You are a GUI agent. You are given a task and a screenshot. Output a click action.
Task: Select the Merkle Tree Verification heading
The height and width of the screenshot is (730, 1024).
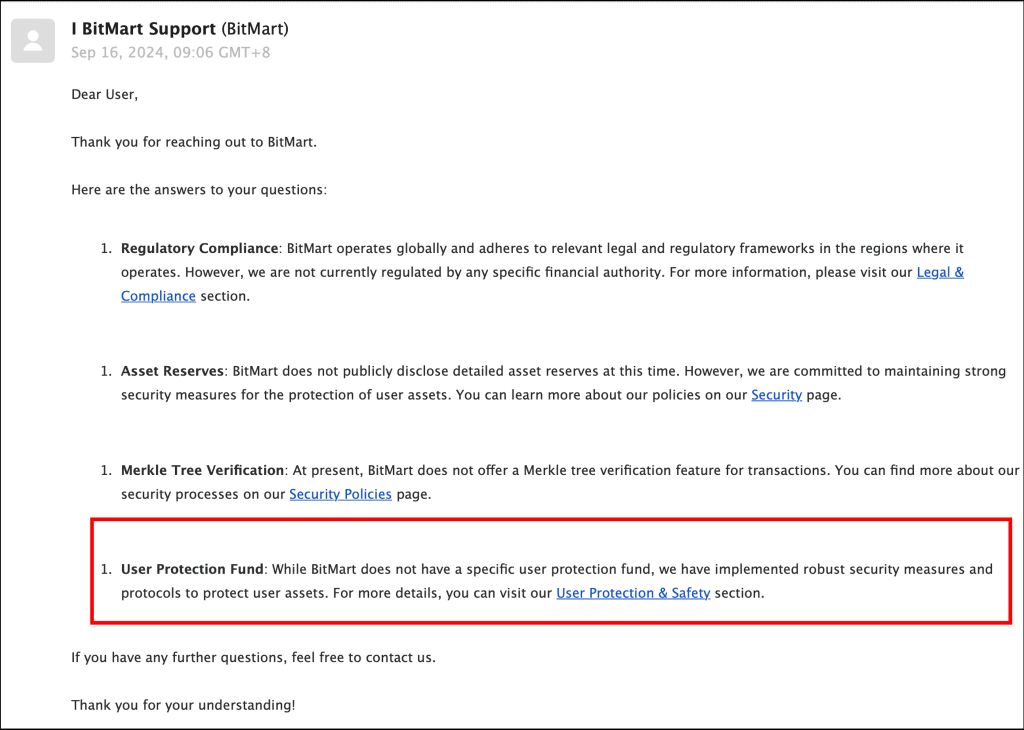tap(202, 470)
